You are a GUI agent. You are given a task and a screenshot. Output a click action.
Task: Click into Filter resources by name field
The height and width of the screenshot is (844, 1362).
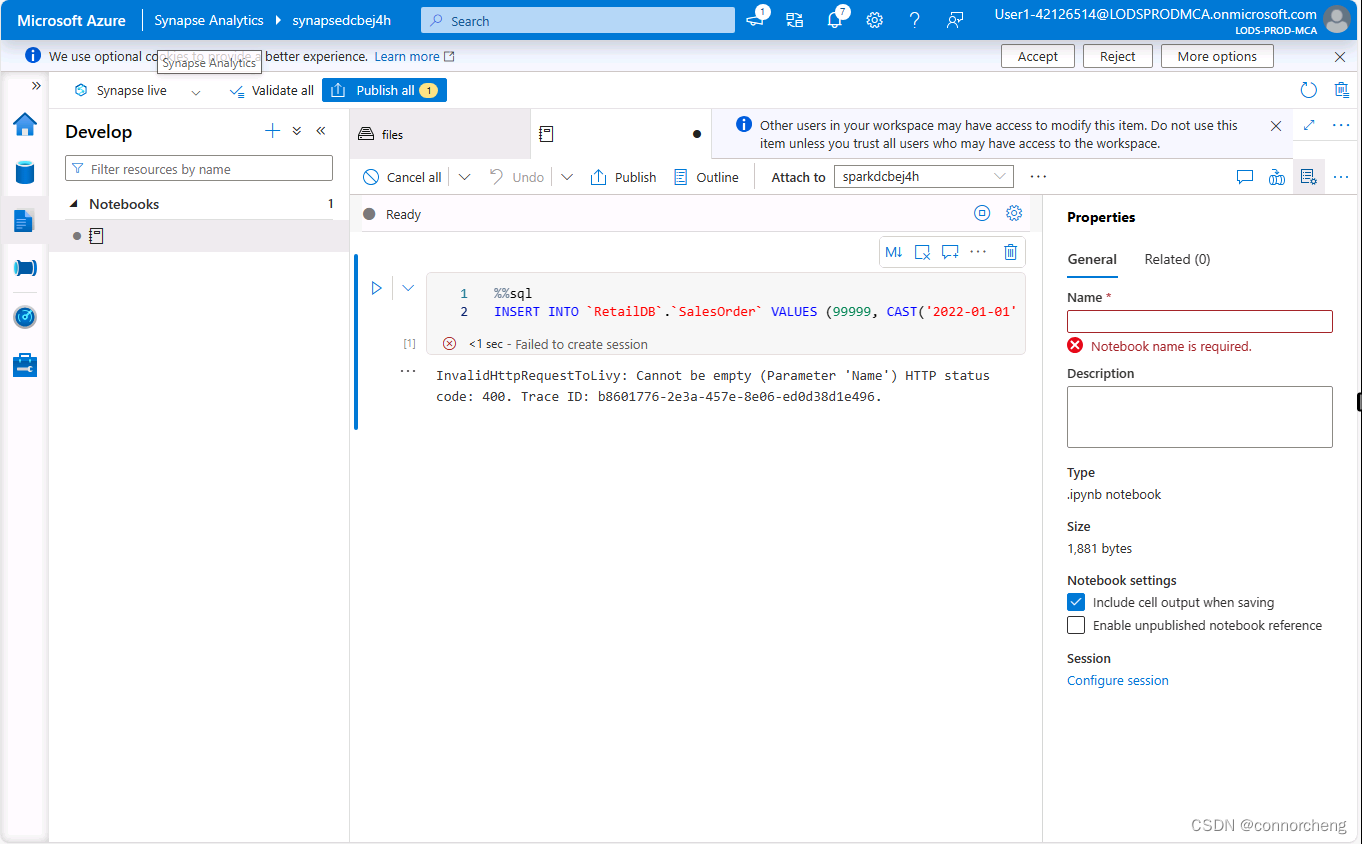click(199, 168)
